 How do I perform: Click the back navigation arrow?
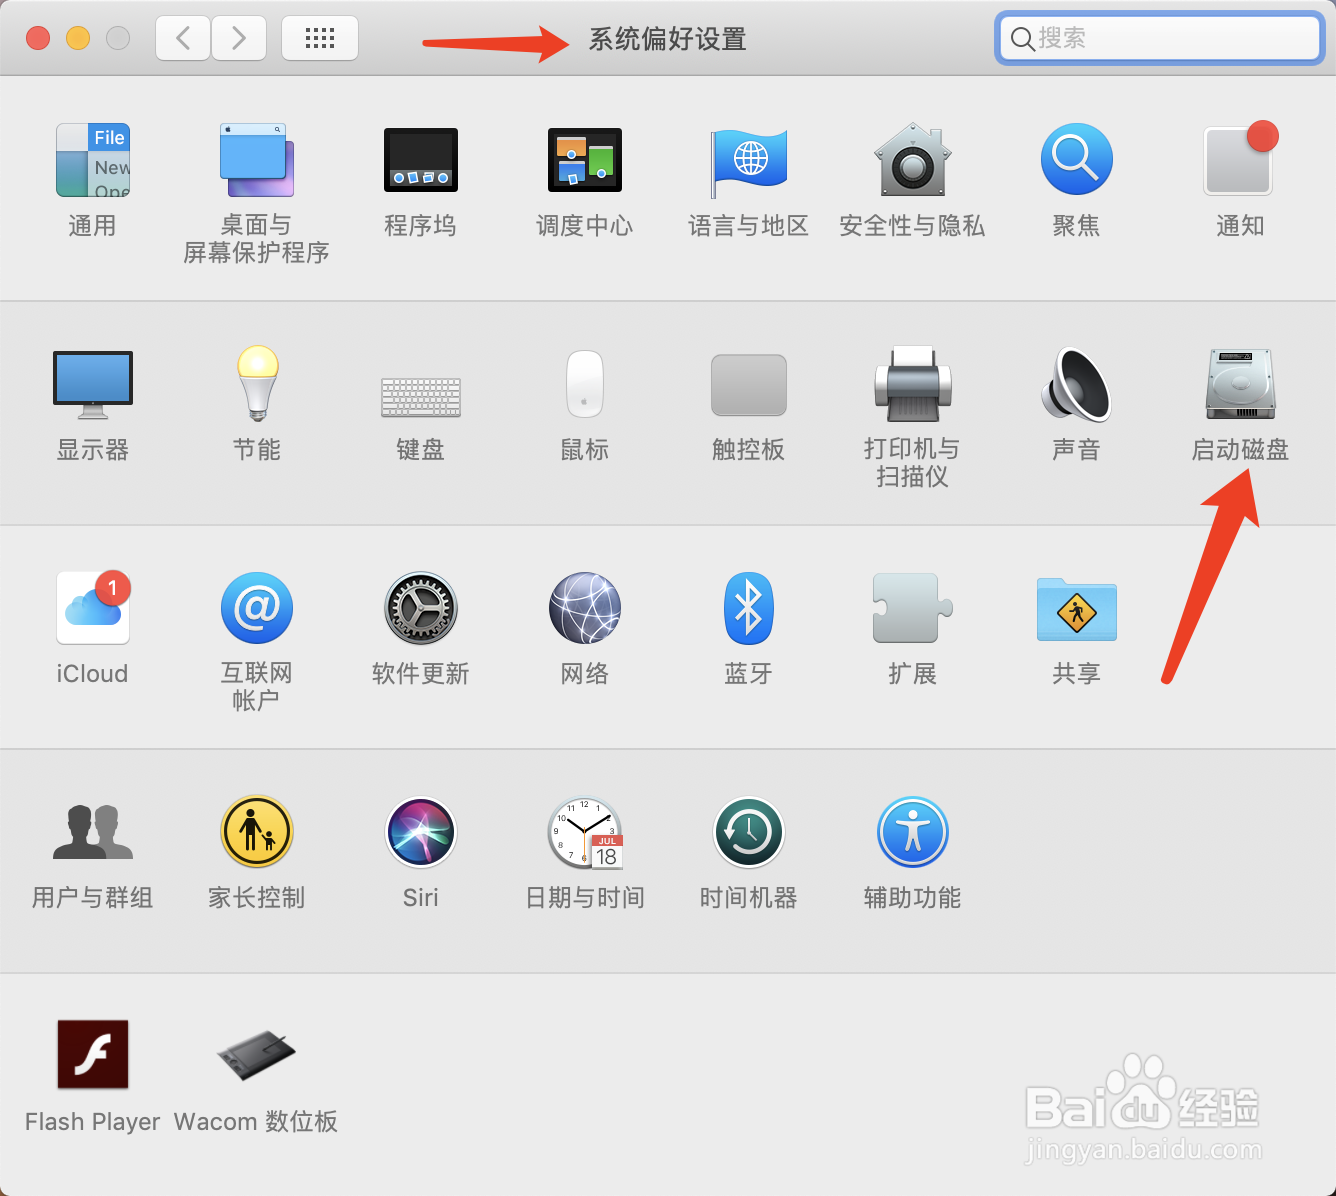pyautogui.click(x=182, y=37)
